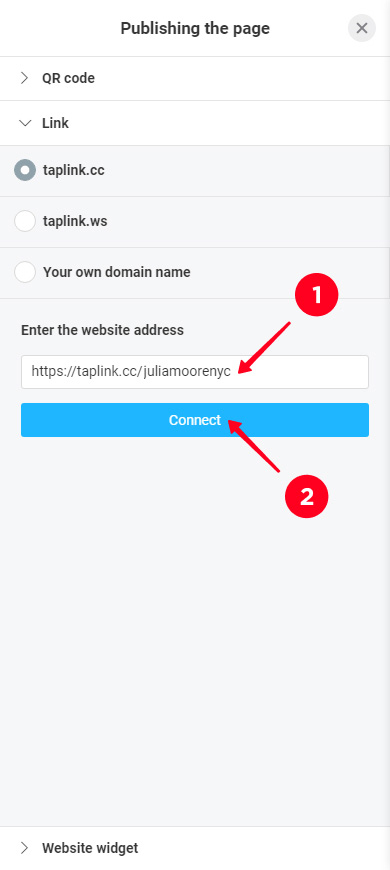Screen dimensions: 390x870
Task: Expand the Website widget chevron
Action: [x=24, y=848]
